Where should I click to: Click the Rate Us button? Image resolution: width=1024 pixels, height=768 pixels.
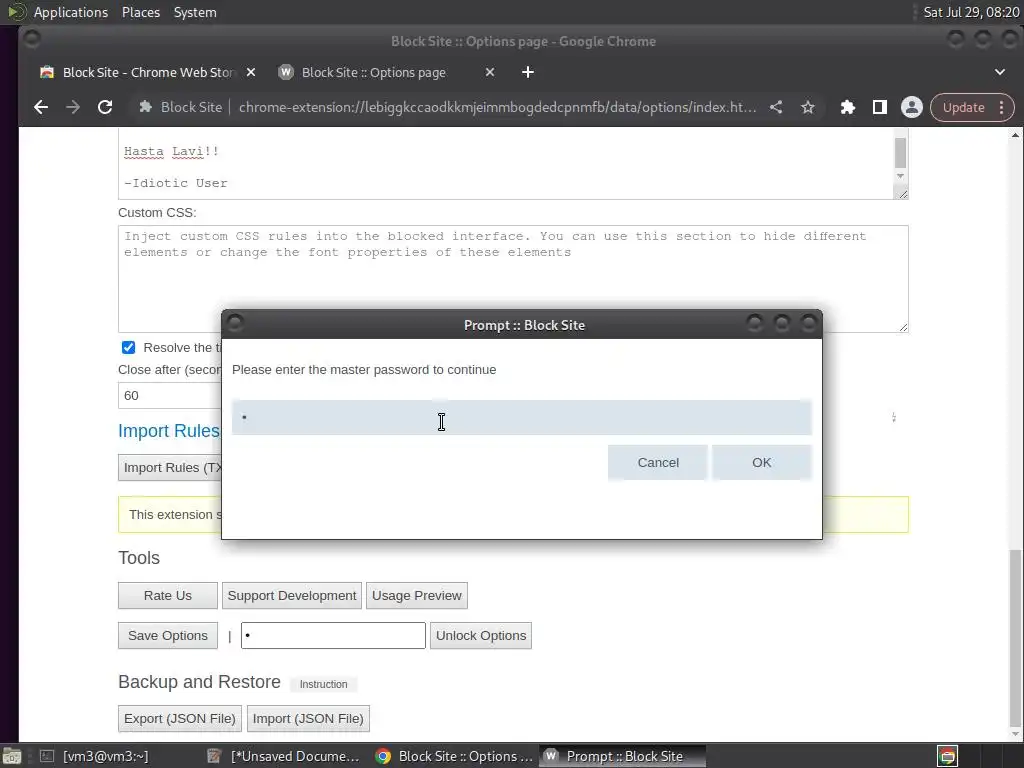coord(168,596)
